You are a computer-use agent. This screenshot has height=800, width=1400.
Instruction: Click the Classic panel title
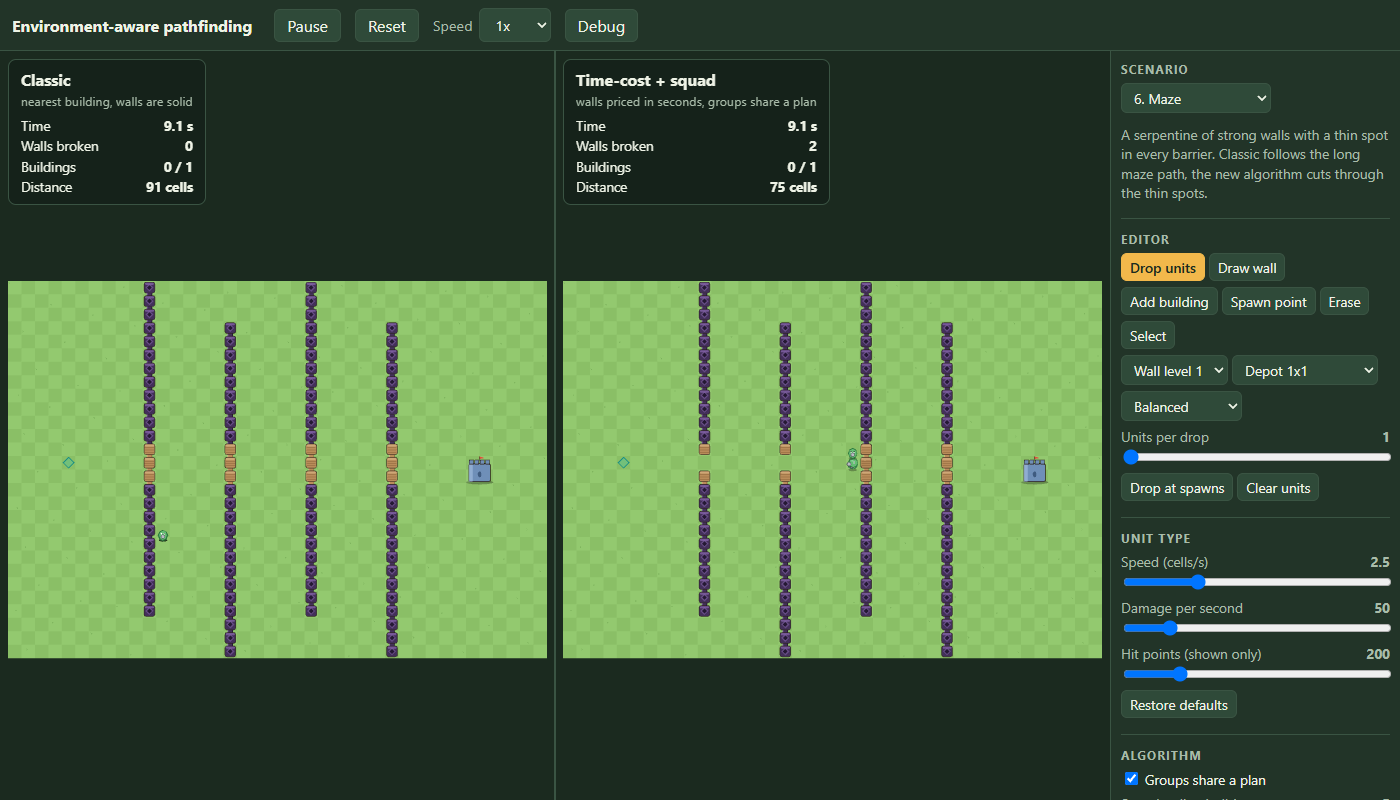46,80
